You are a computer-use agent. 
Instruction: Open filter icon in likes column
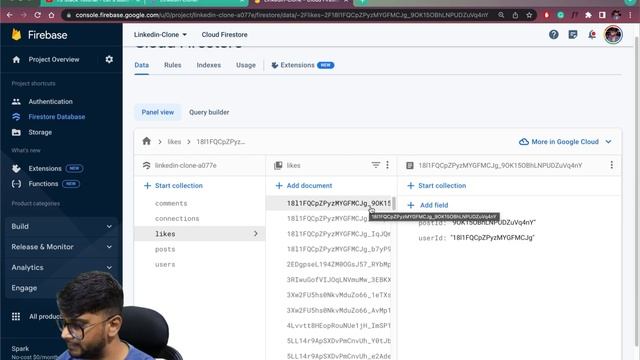(376, 165)
